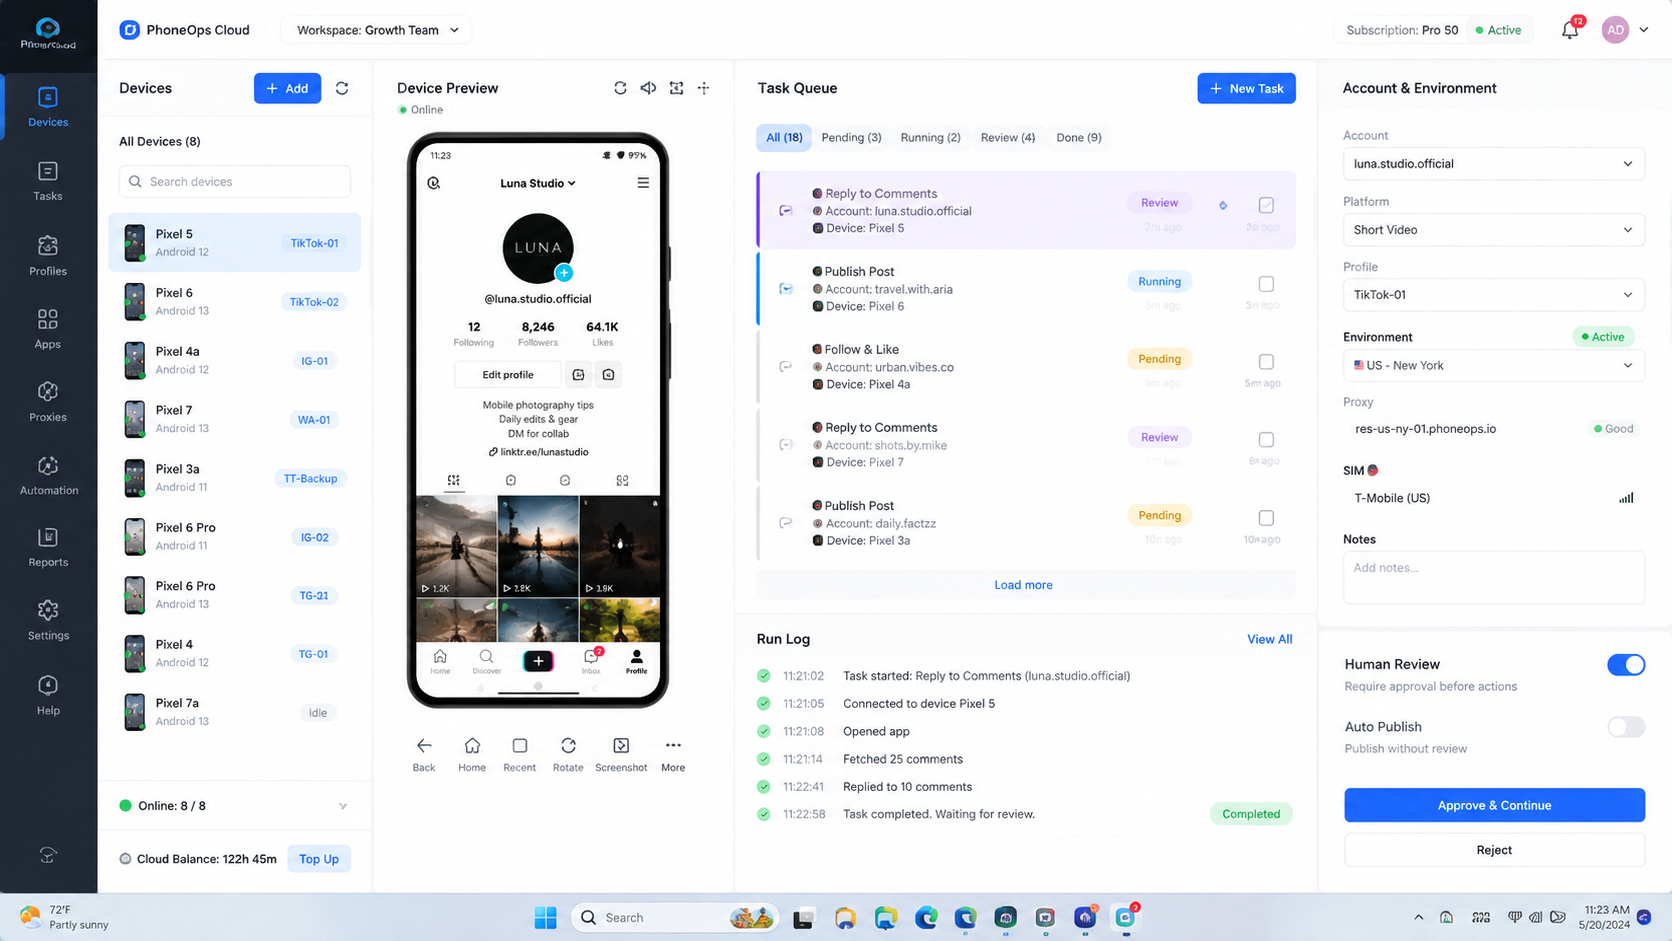This screenshot has width=1672, height=941.
Task: Create a New Task
Action: coord(1246,88)
